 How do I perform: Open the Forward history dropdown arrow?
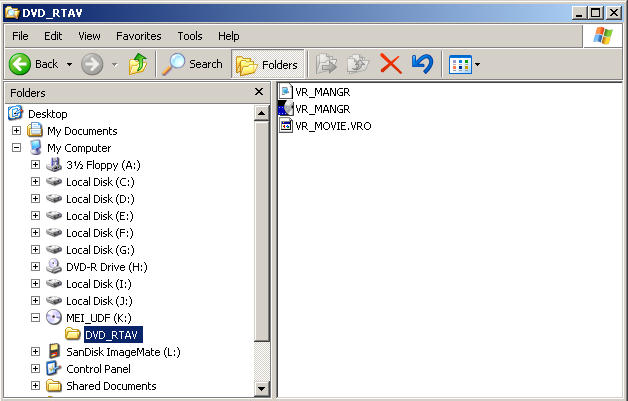pyautogui.click(x=115, y=64)
